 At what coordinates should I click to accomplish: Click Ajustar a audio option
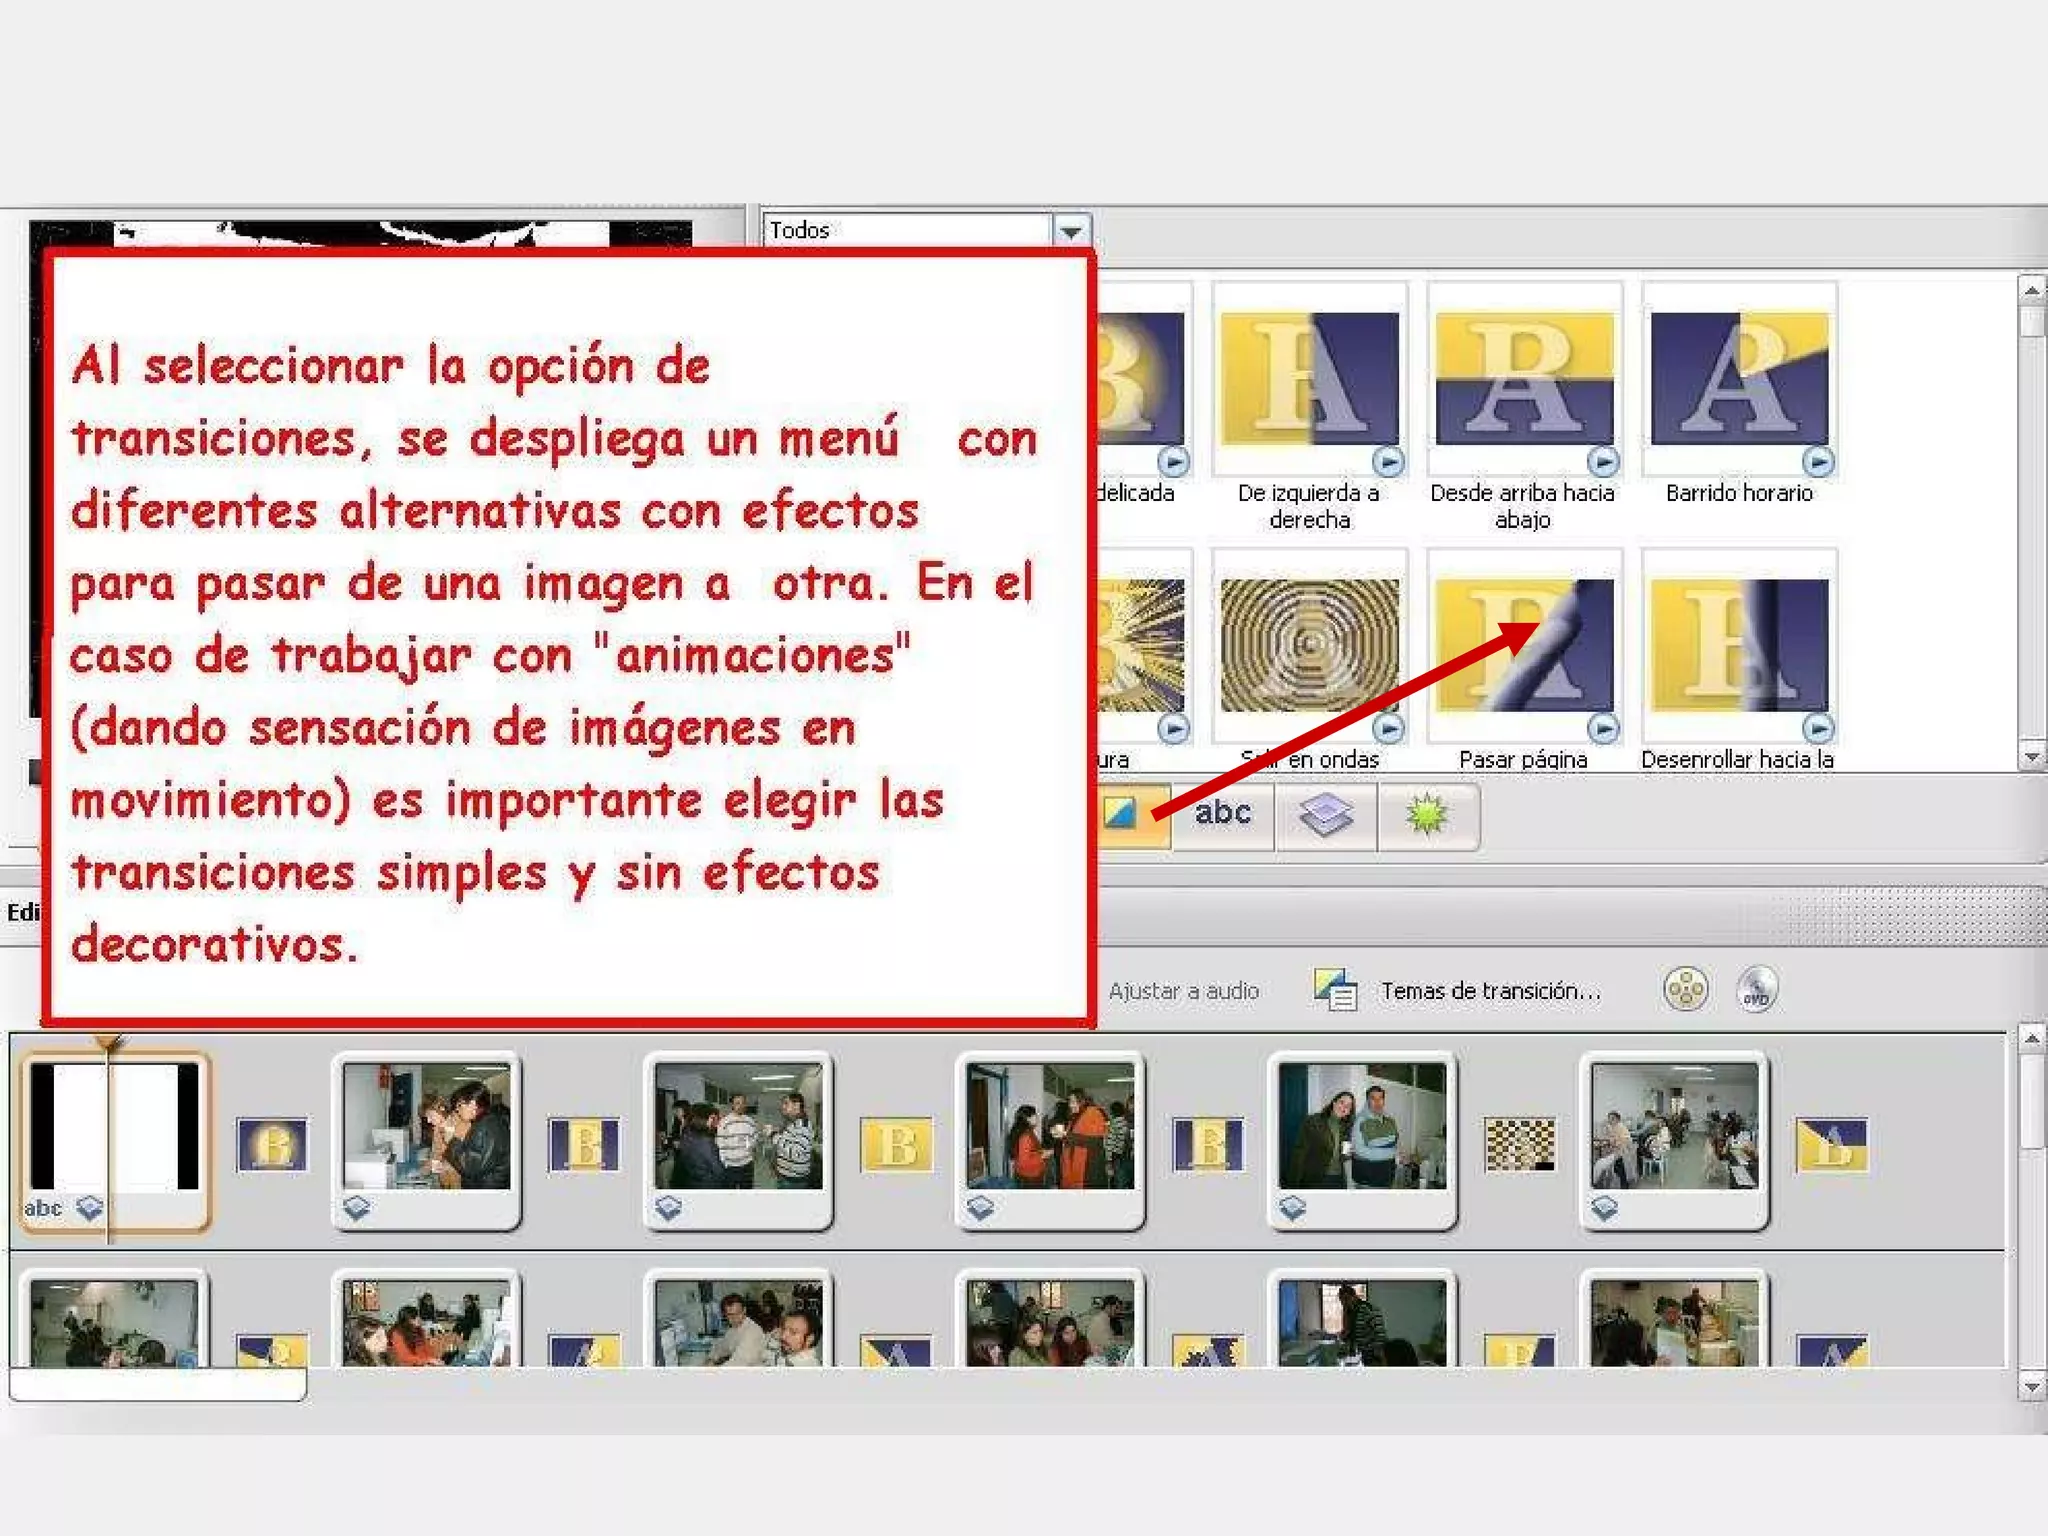1183,991
